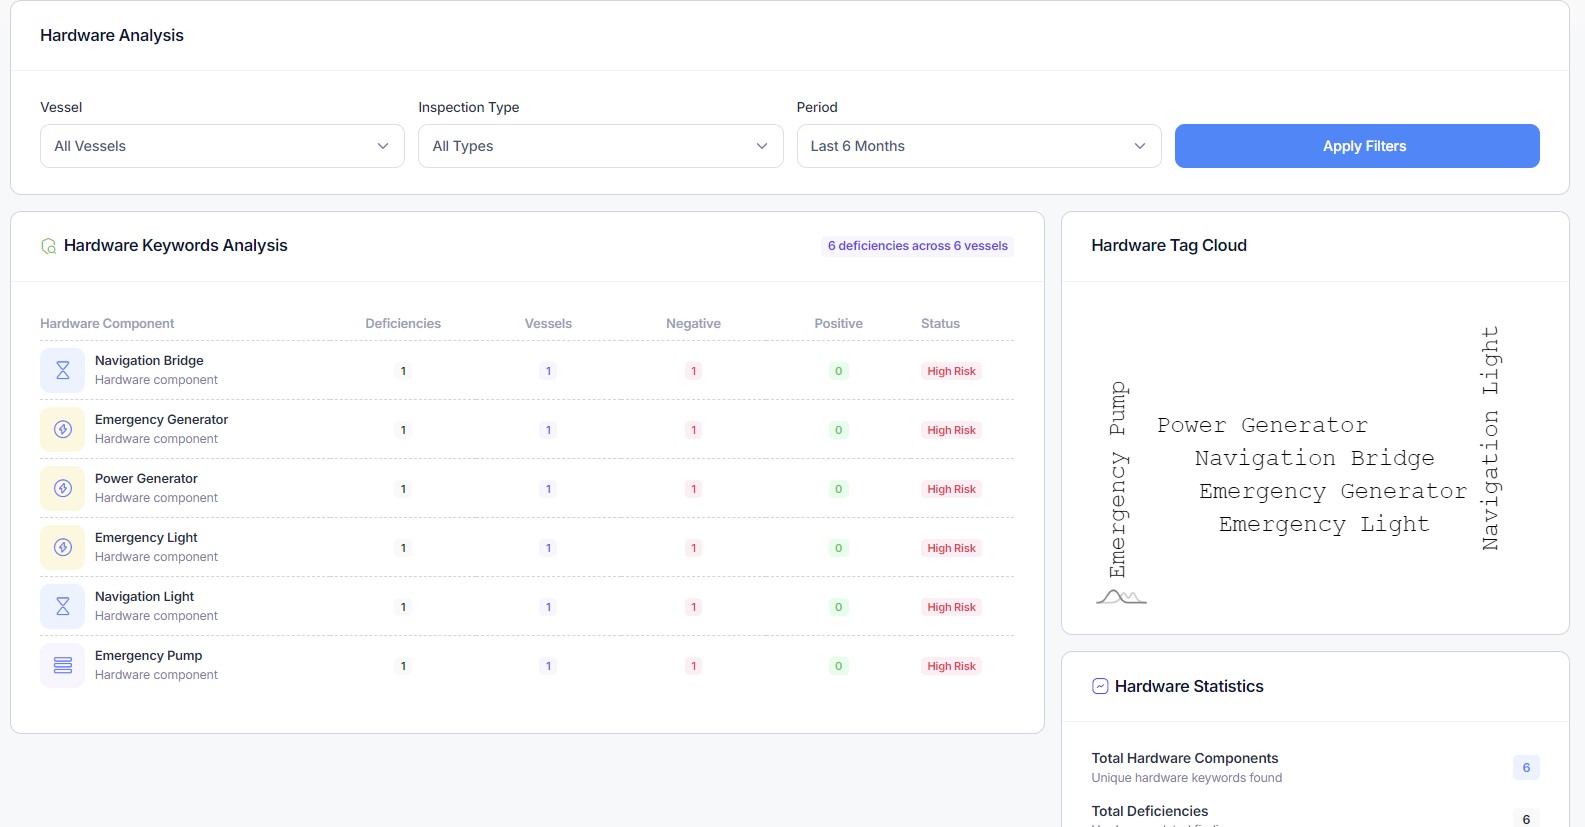Click the deficiencies across vessels summary badge
Image resolution: width=1585 pixels, height=827 pixels.
pyautogui.click(x=917, y=246)
